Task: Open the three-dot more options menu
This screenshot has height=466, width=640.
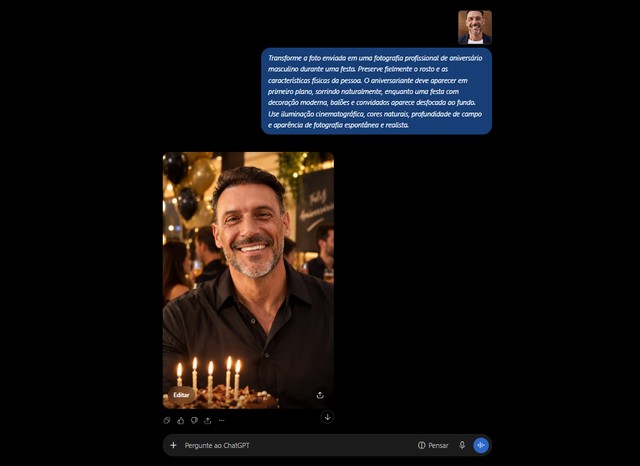Action: point(221,420)
